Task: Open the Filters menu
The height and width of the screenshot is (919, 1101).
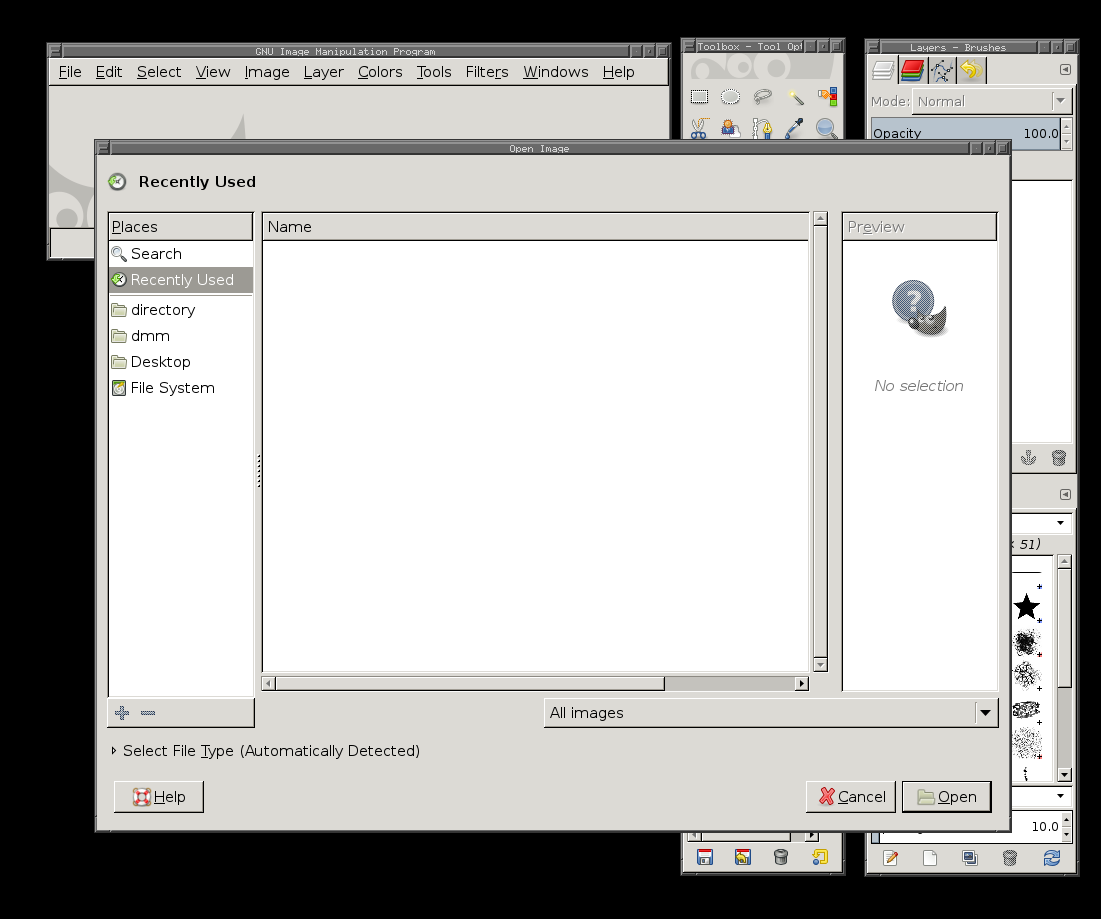Action: (487, 72)
